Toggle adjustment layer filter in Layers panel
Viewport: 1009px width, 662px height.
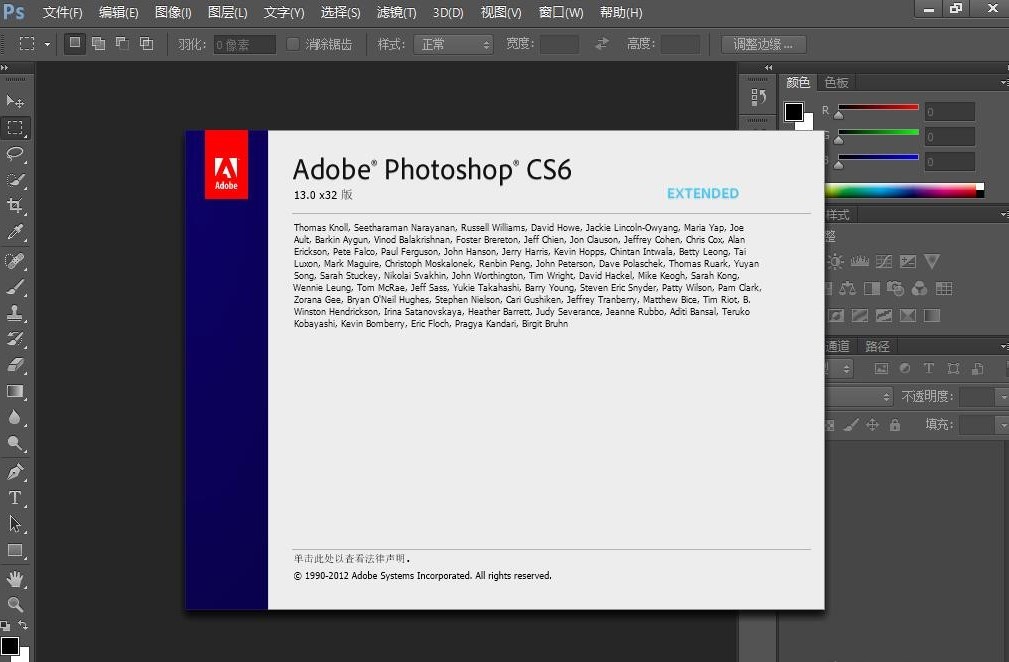pyautogui.click(x=905, y=368)
